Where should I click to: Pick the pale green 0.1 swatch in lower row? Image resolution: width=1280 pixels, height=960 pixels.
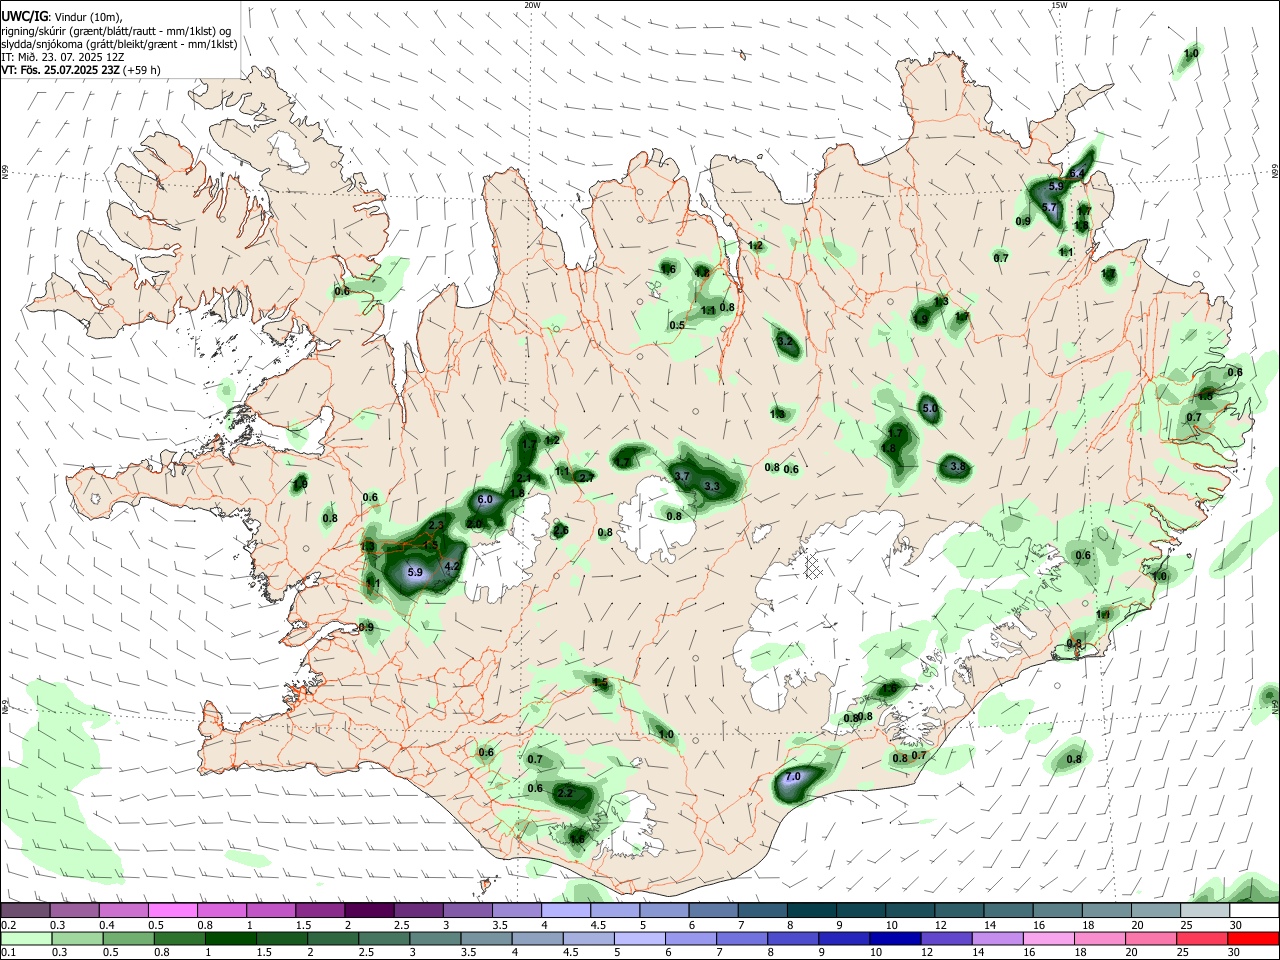[25, 939]
